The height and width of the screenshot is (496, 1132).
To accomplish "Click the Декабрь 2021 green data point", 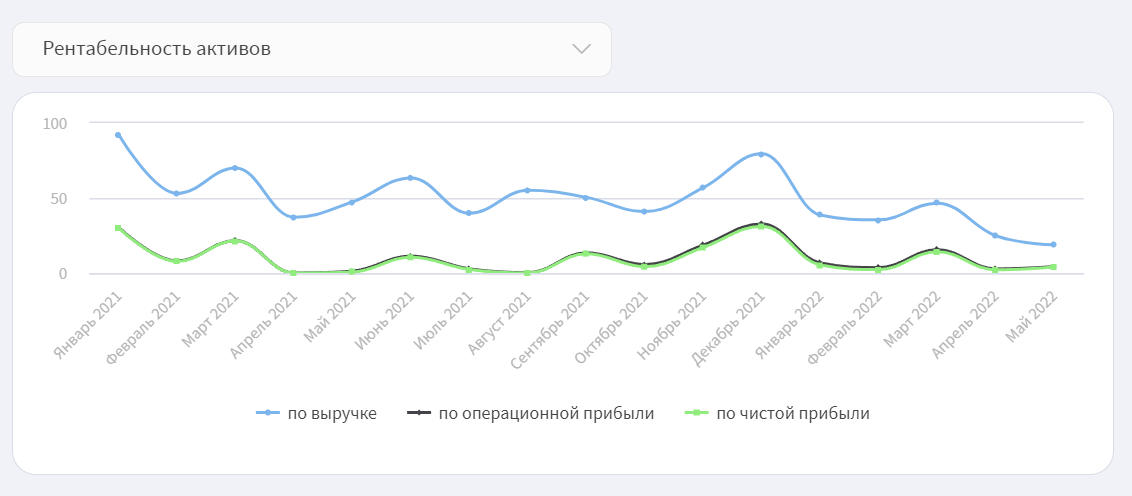I will [x=761, y=226].
